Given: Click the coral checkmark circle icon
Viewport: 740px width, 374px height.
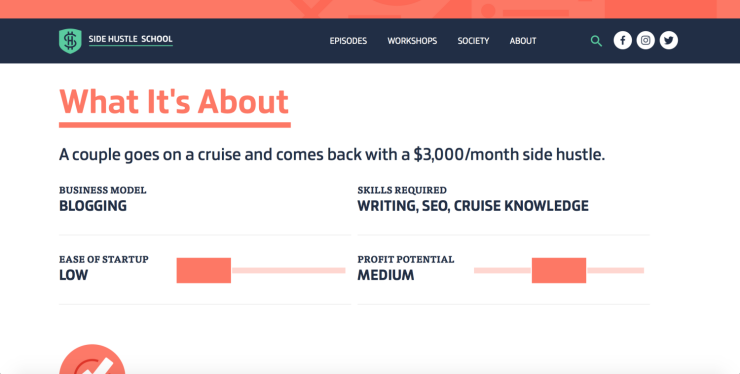Looking at the screenshot, I should point(92,359).
